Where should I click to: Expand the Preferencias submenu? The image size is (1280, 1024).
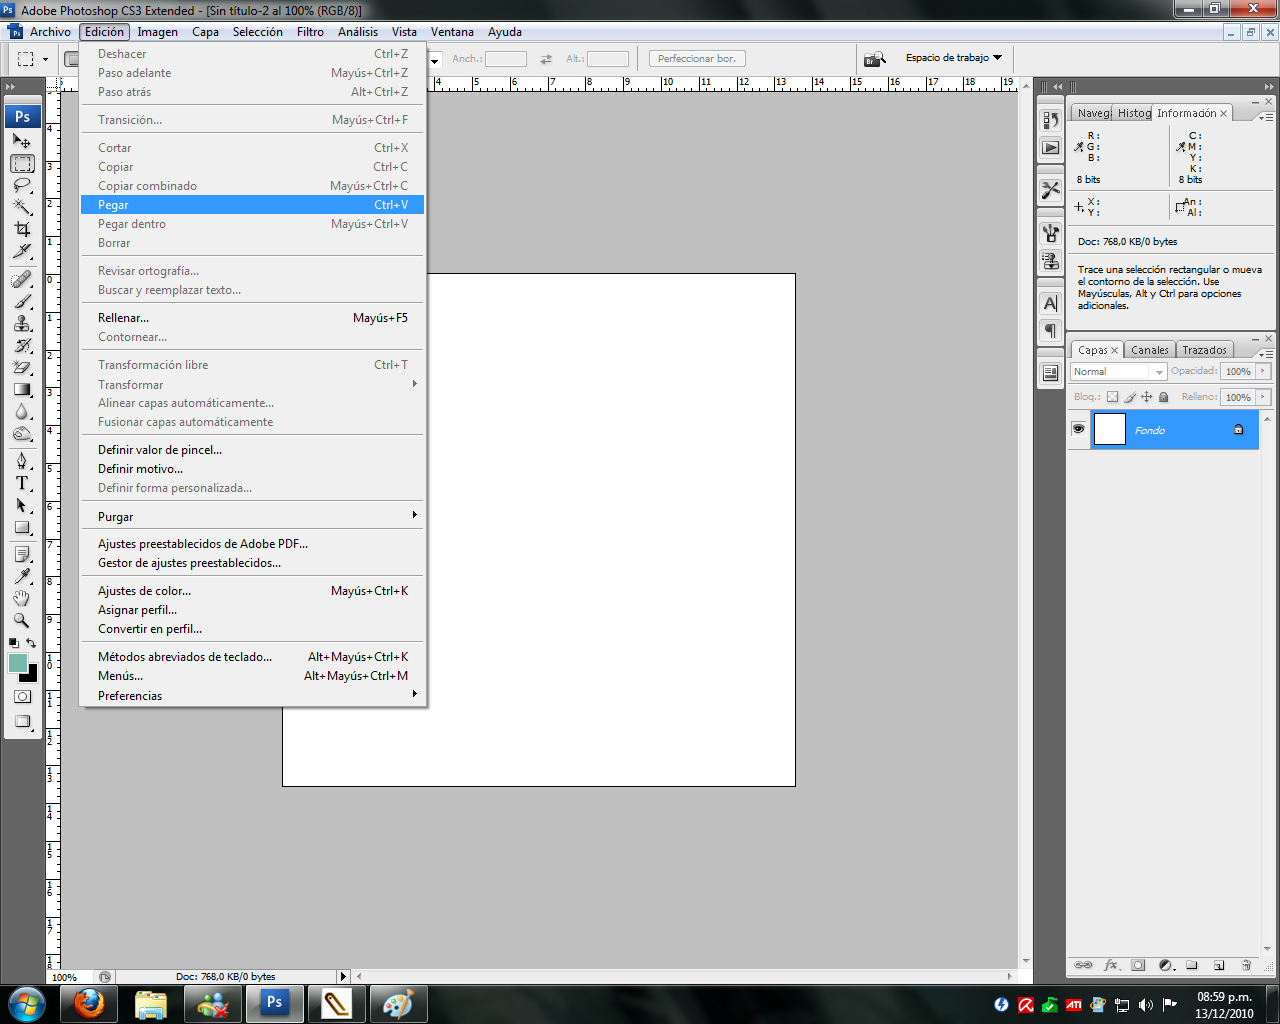click(x=252, y=696)
